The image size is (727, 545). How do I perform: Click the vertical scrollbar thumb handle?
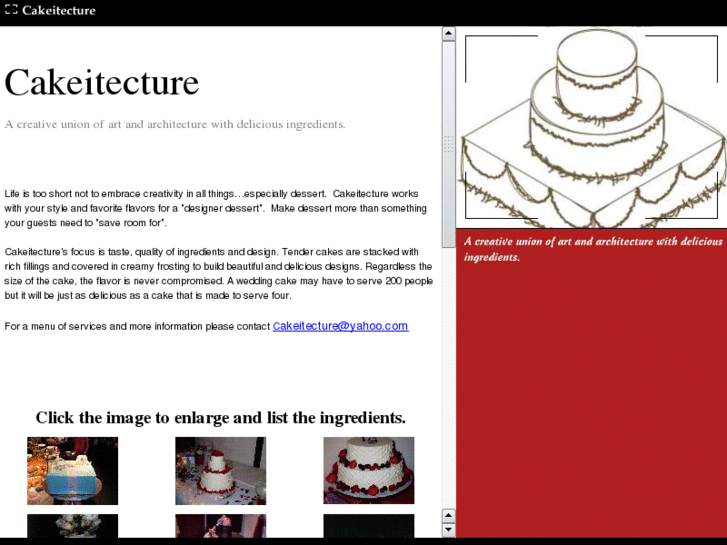tap(449, 144)
